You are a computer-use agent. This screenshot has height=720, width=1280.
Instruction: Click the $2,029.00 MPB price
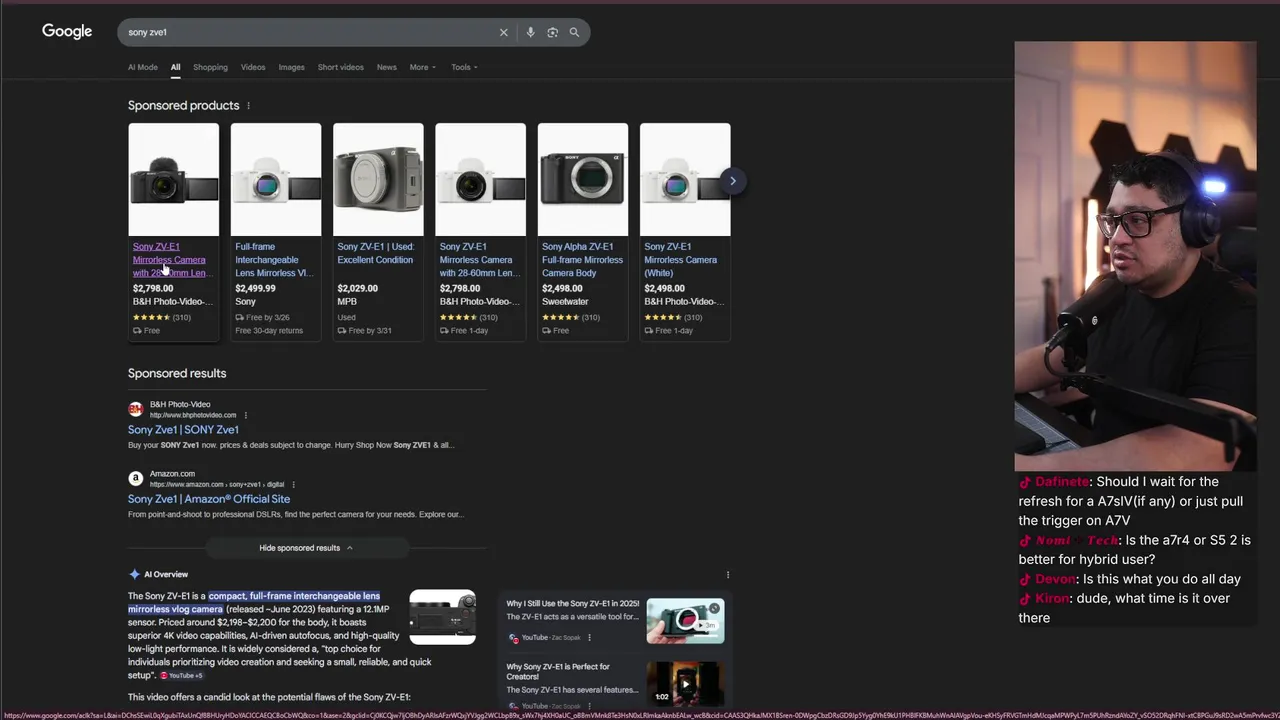coord(358,288)
